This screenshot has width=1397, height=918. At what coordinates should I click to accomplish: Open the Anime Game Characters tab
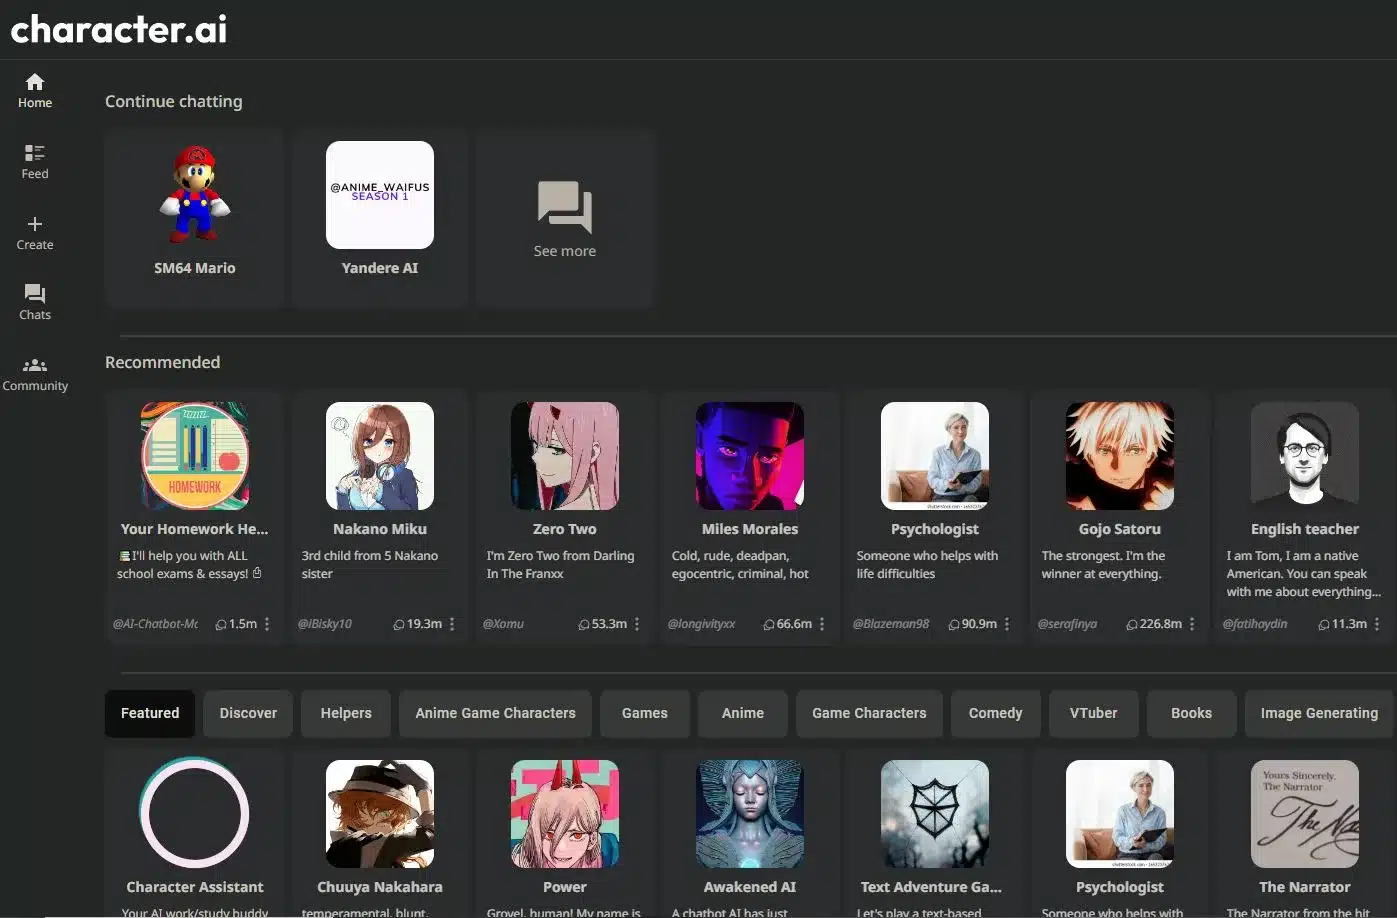(x=495, y=713)
